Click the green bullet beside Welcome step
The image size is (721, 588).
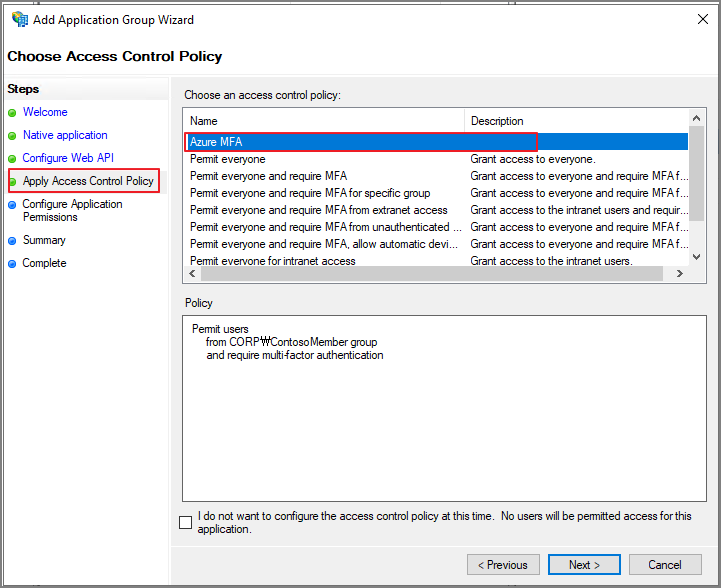point(12,113)
